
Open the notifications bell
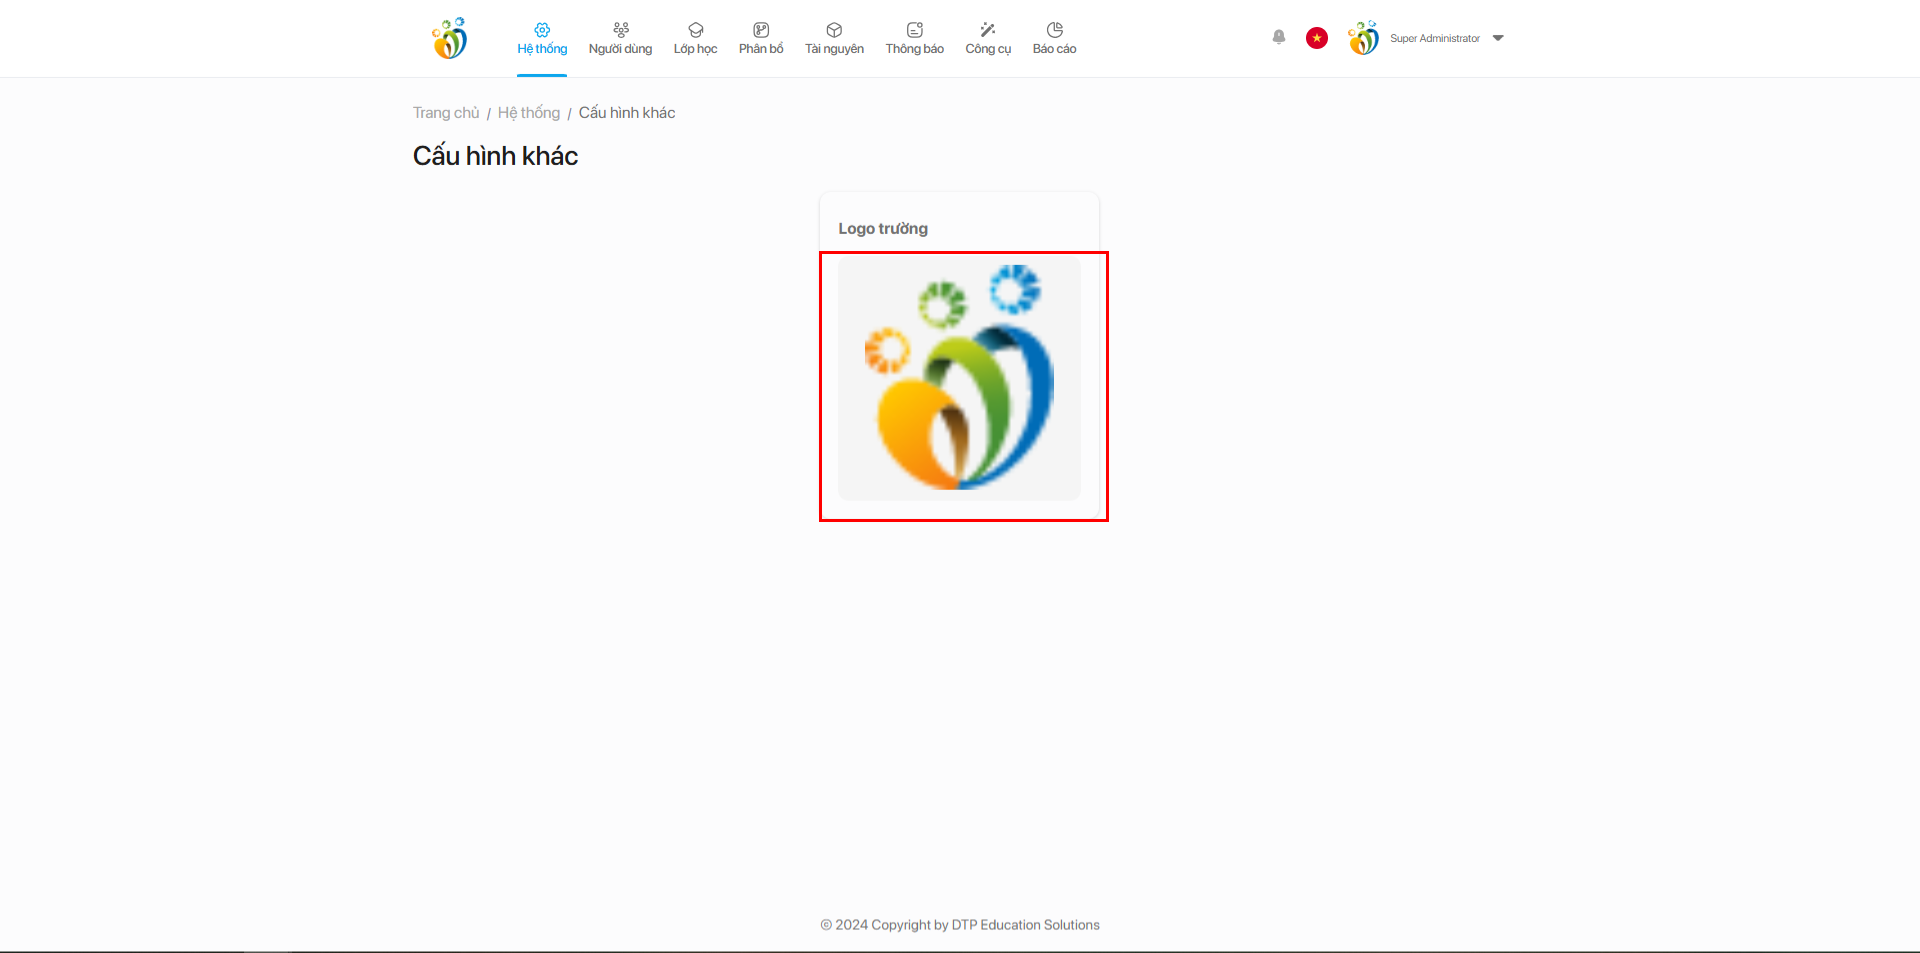(1279, 37)
